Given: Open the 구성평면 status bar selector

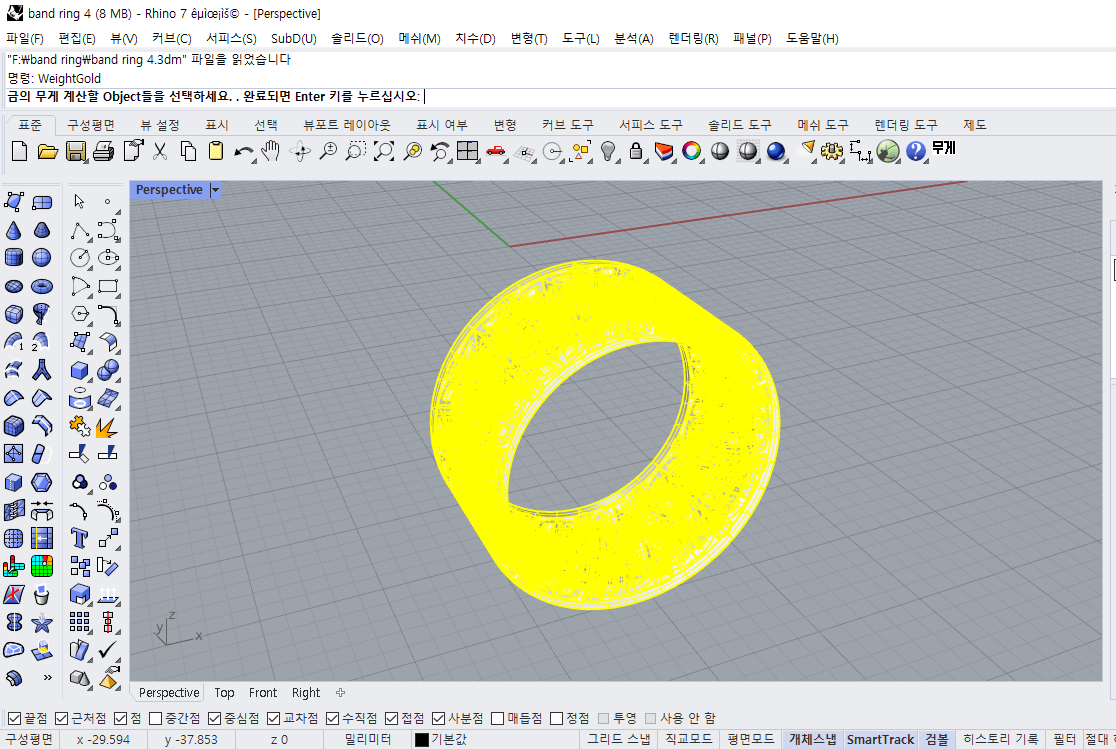Looking at the screenshot, I should pos(29,740).
